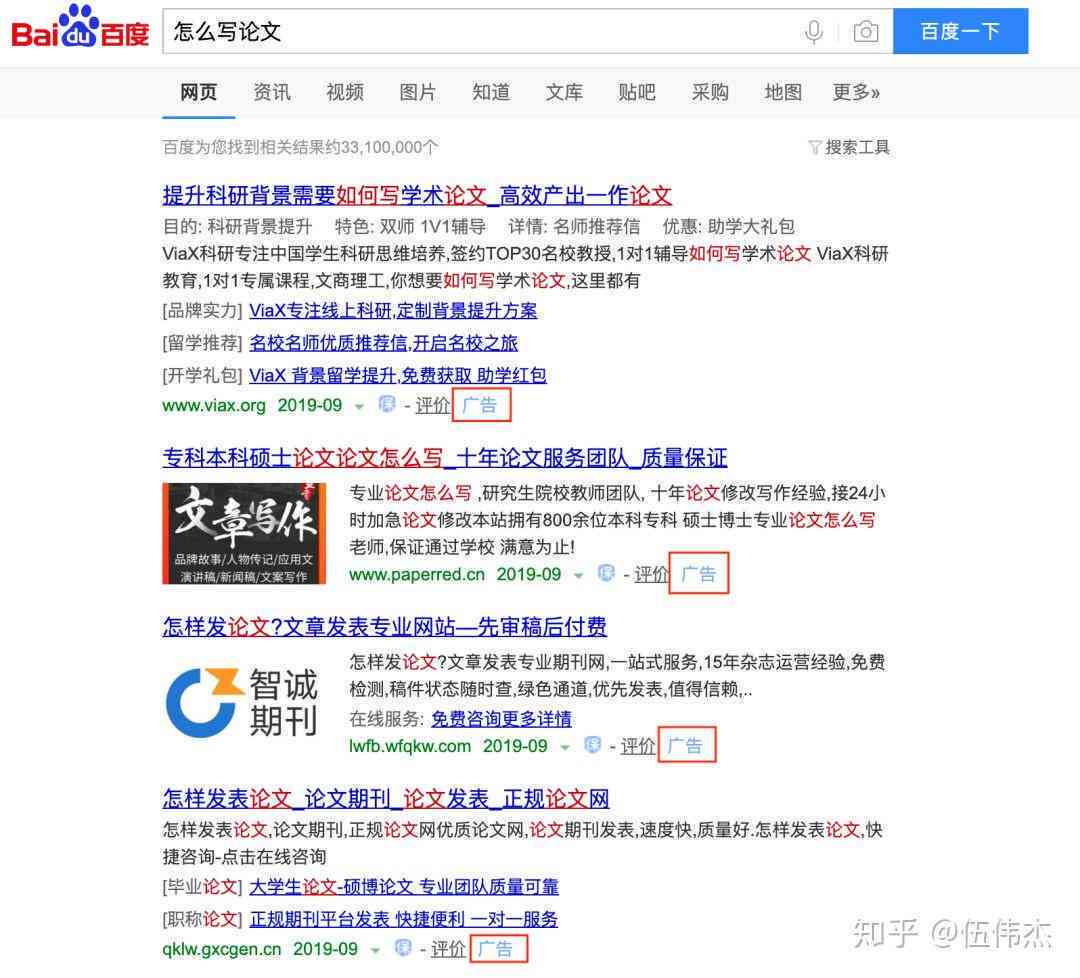Image resolution: width=1080 pixels, height=978 pixels.
Task: Click the verification badge icon on qklw.gxcgen.cn row
Action: [403, 948]
